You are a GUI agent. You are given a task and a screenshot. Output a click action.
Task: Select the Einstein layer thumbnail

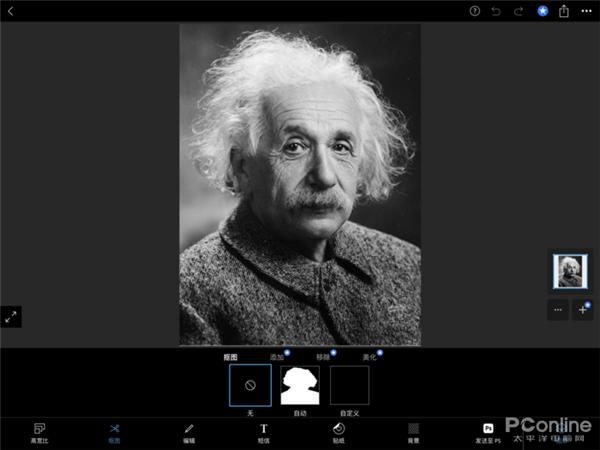point(570,271)
